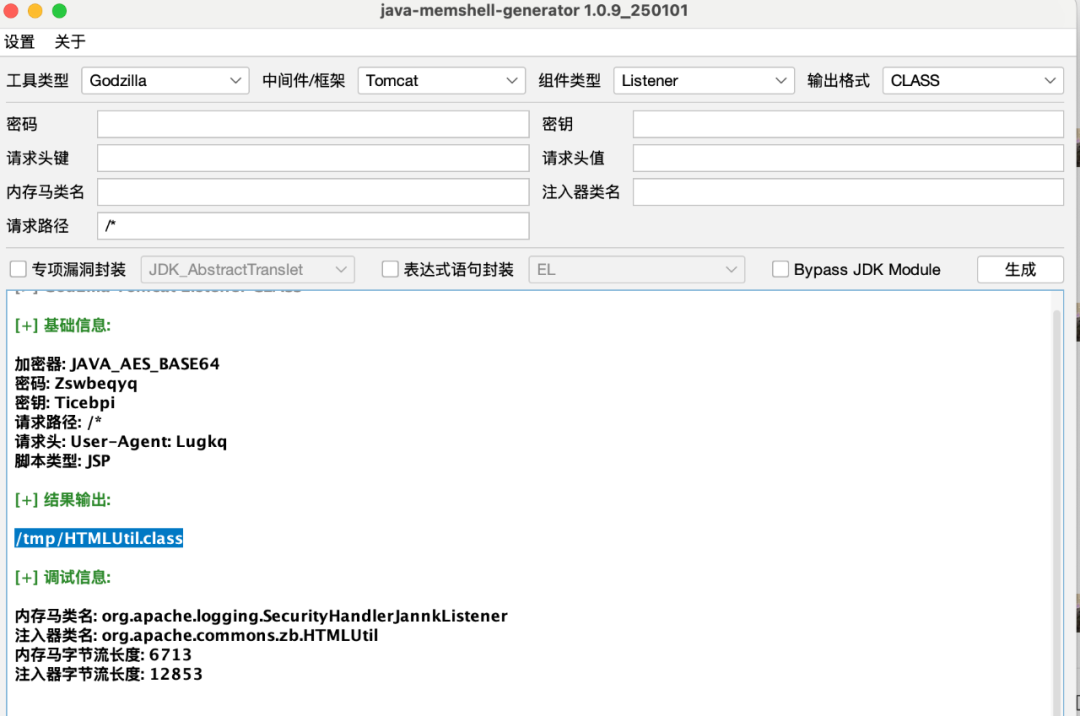This screenshot has width=1080, height=716.
Task: Toggle the Bypass JDK Module checkbox
Action: pyautogui.click(x=780, y=269)
